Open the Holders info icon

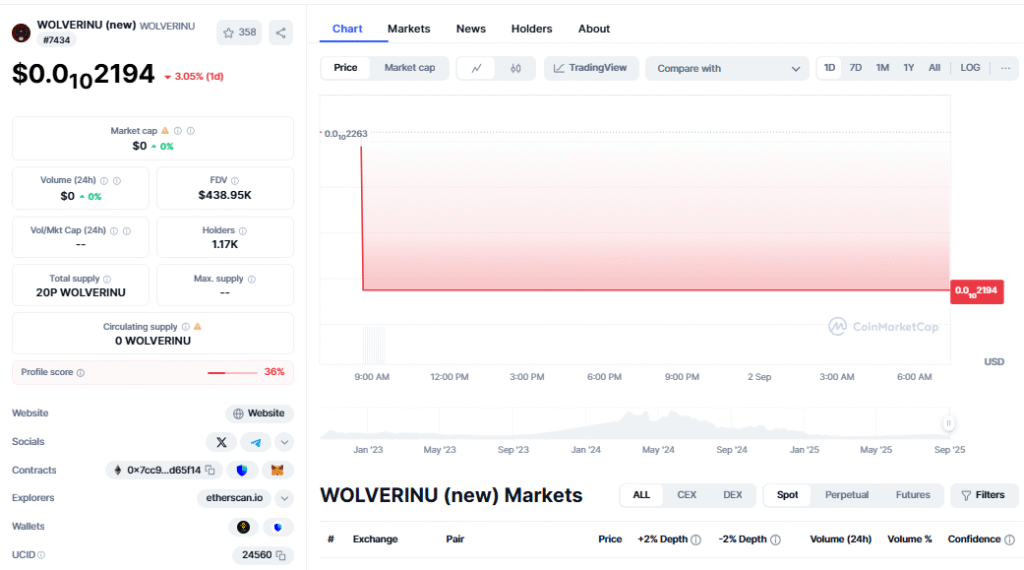coord(243,231)
